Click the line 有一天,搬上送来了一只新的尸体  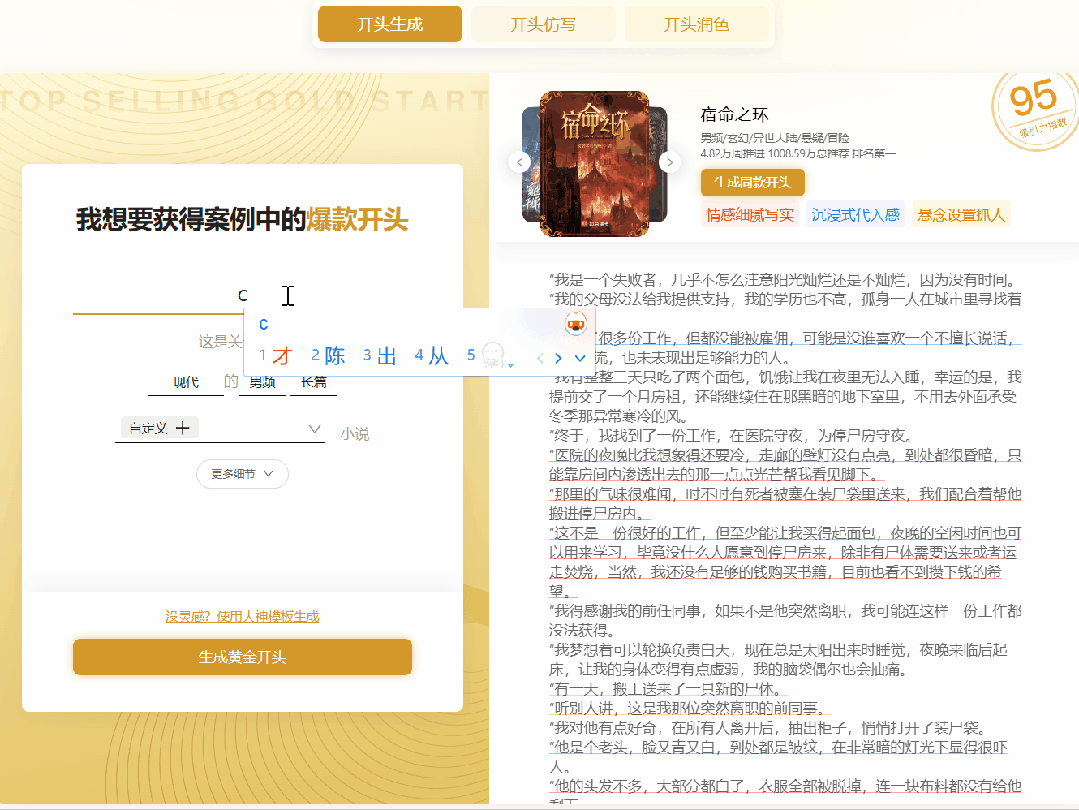coord(667,689)
